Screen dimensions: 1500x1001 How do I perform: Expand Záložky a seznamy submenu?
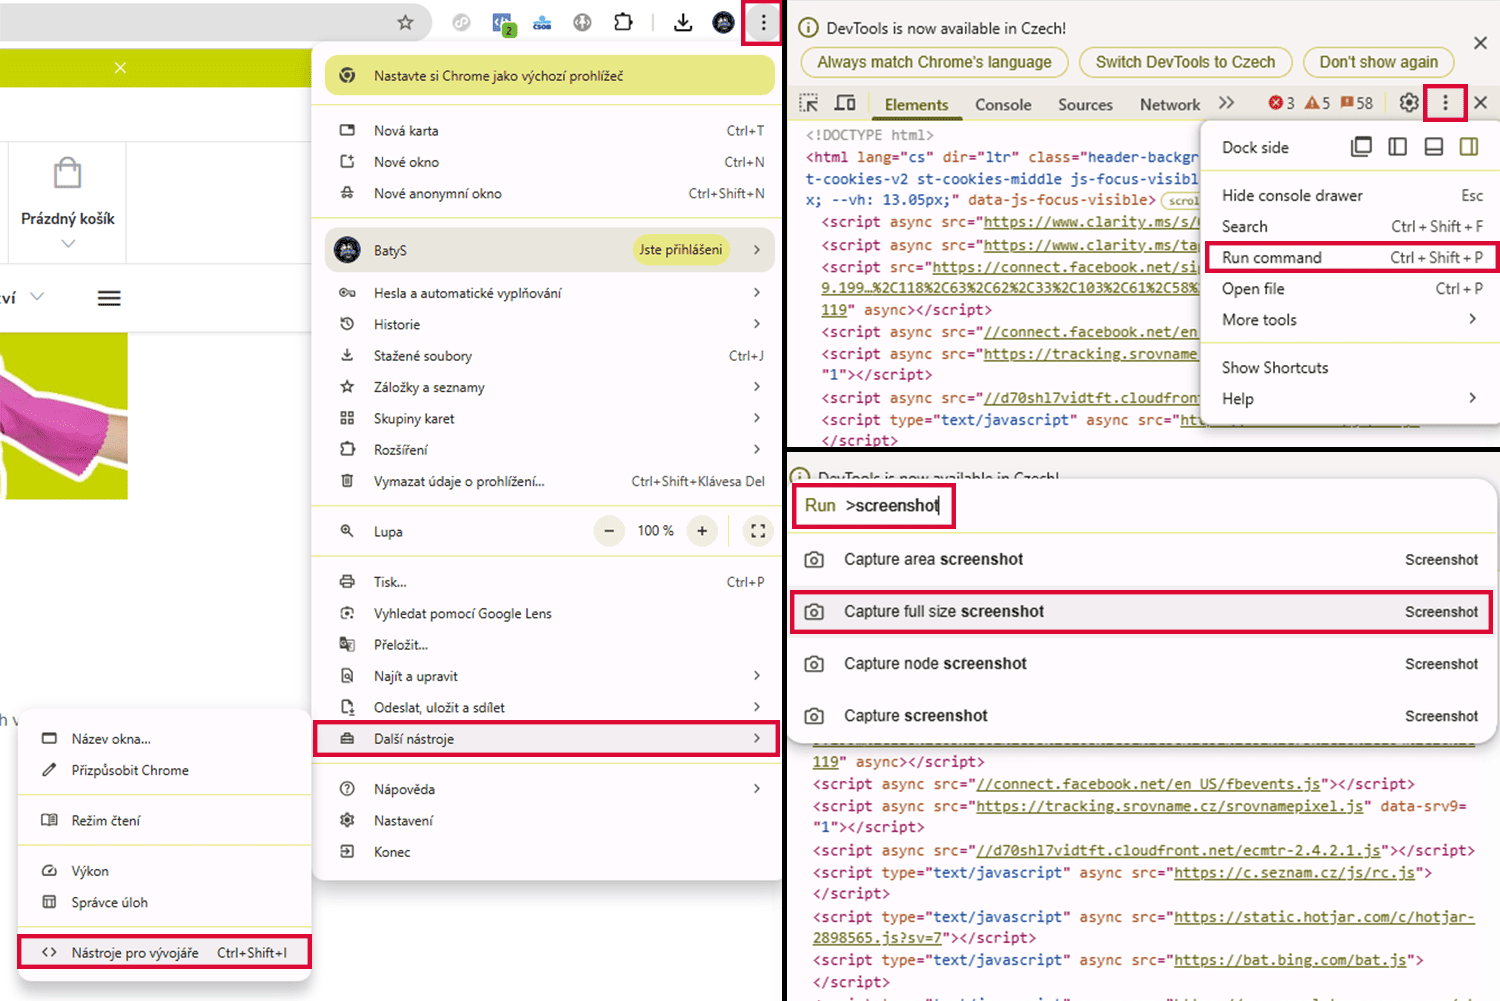click(x=546, y=387)
